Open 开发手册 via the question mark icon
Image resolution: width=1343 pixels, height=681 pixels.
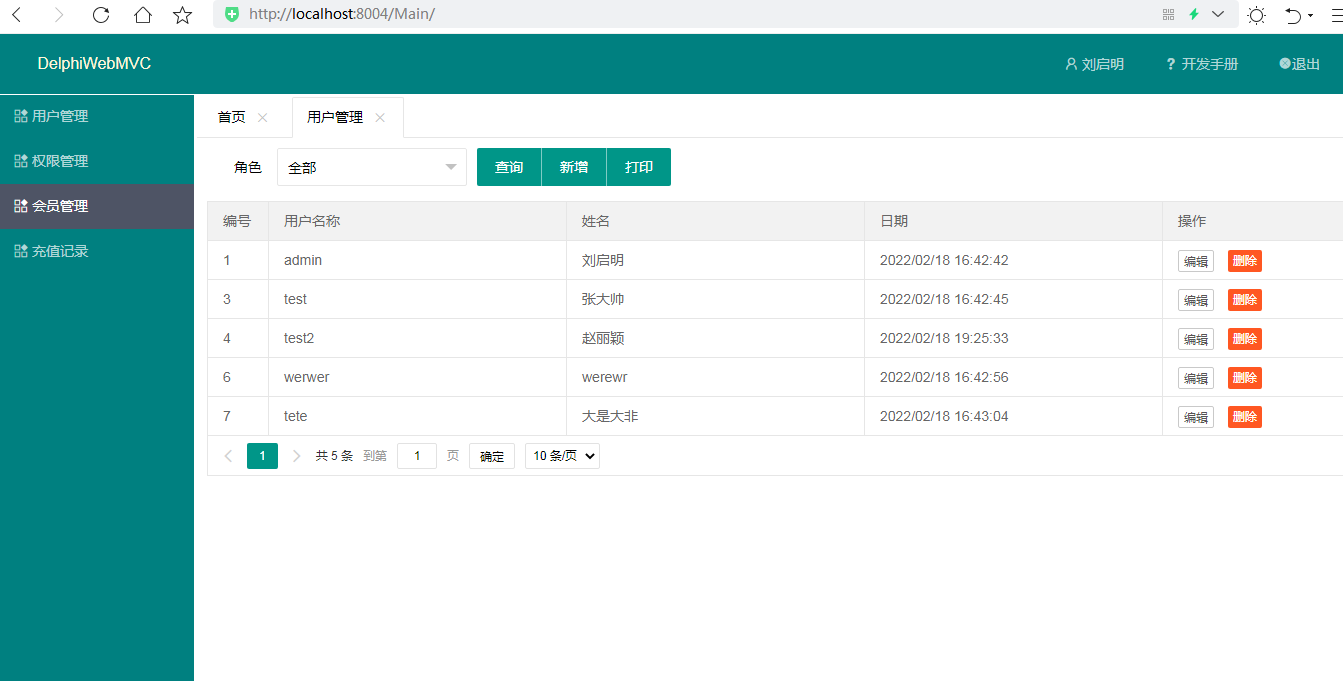pos(1170,63)
